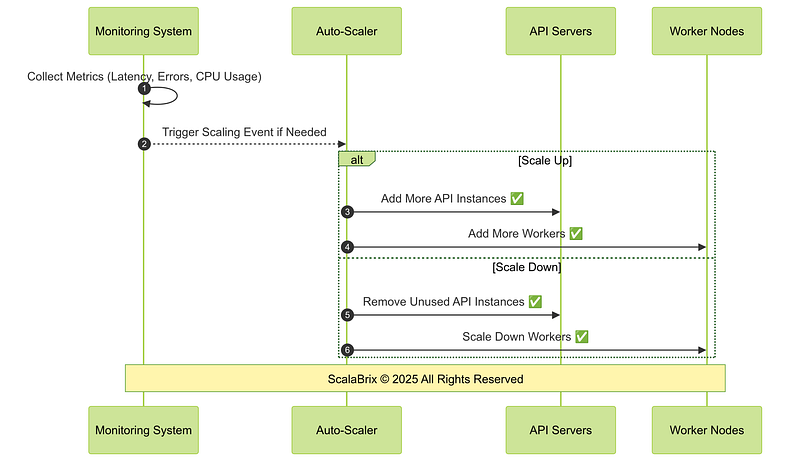Click the top API Servers participant box
This screenshot has width=800, height=463.
561,31
